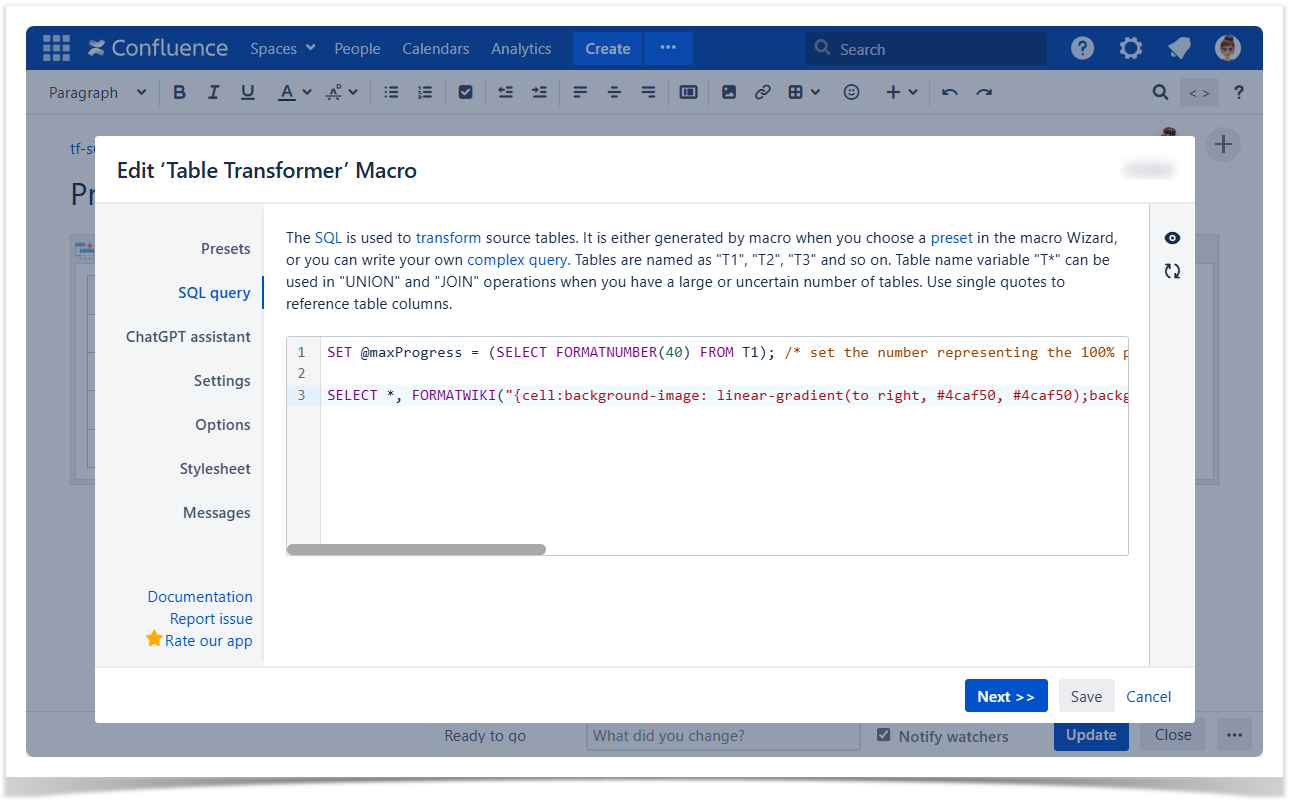Open the notifications bell icon
Screen dimensions: 1297x806
point(1179,48)
